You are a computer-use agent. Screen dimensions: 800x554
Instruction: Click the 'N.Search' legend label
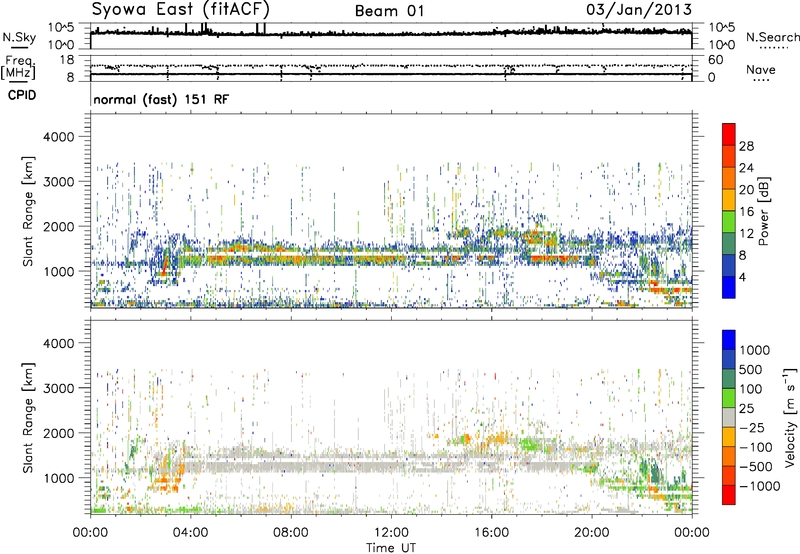tap(772, 37)
